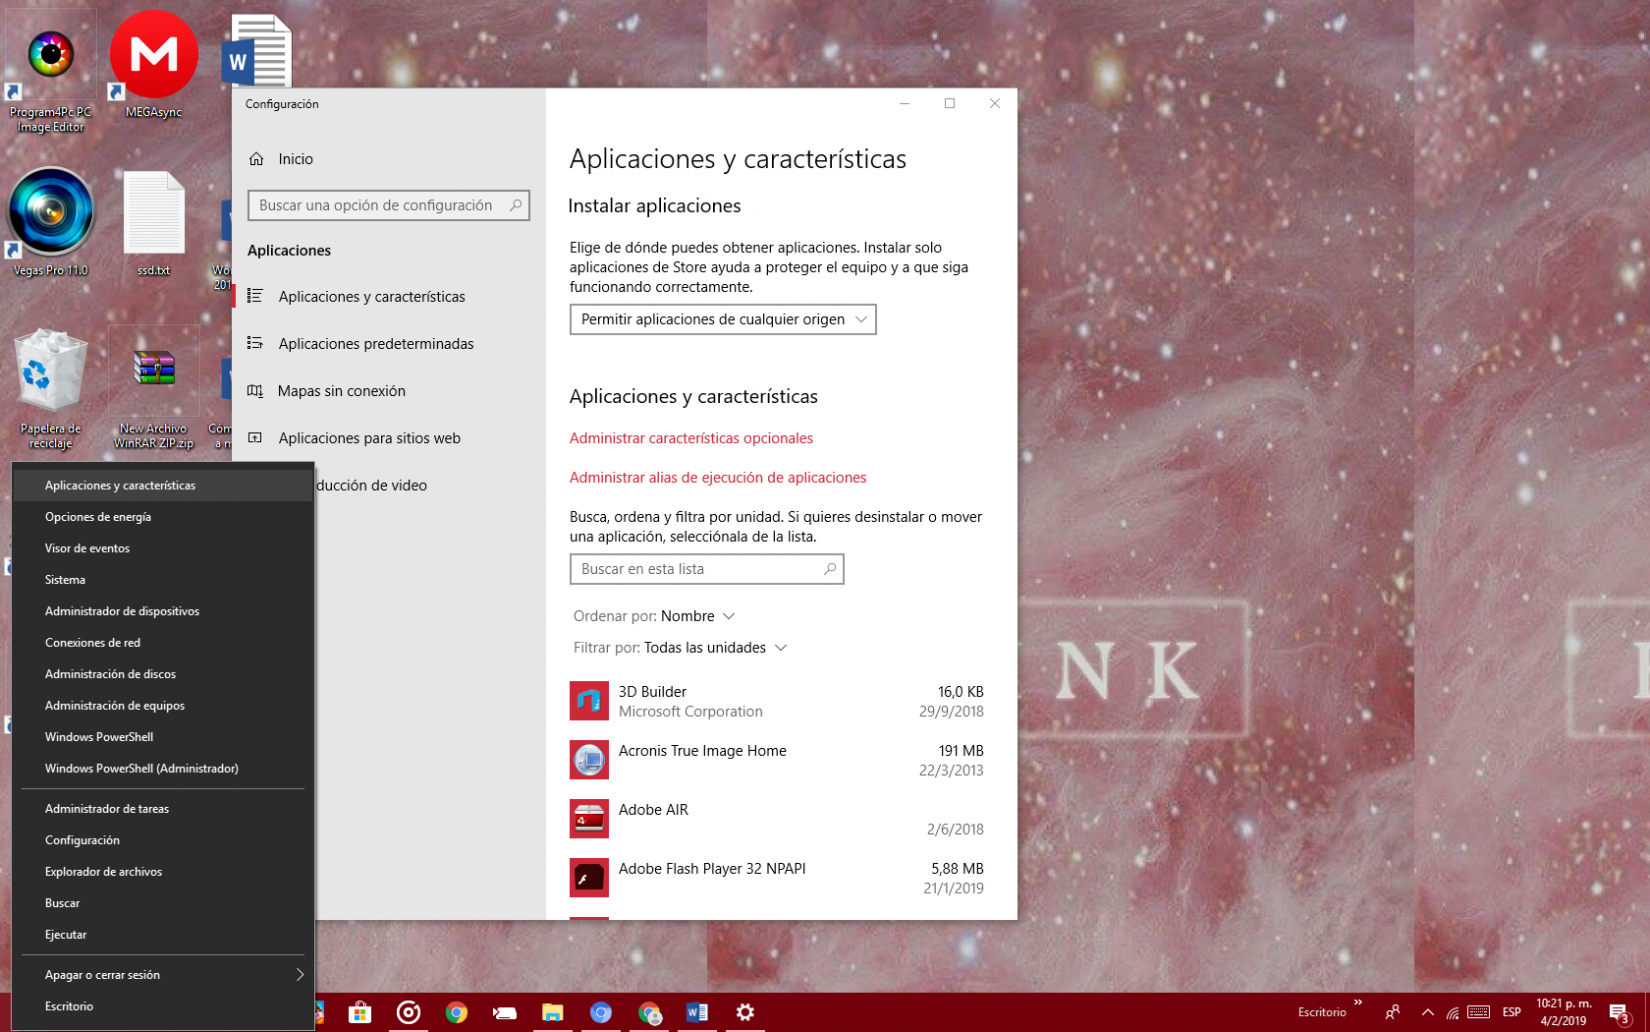Maximize the Configuración window

[950, 104]
